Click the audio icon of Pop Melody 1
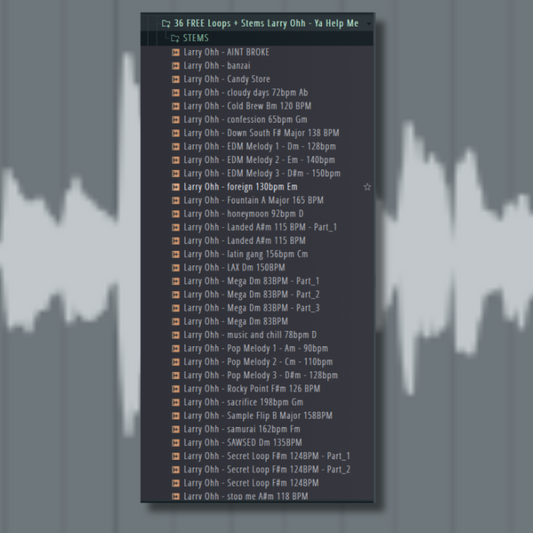The height and width of the screenshot is (533, 533). click(x=175, y=349)
